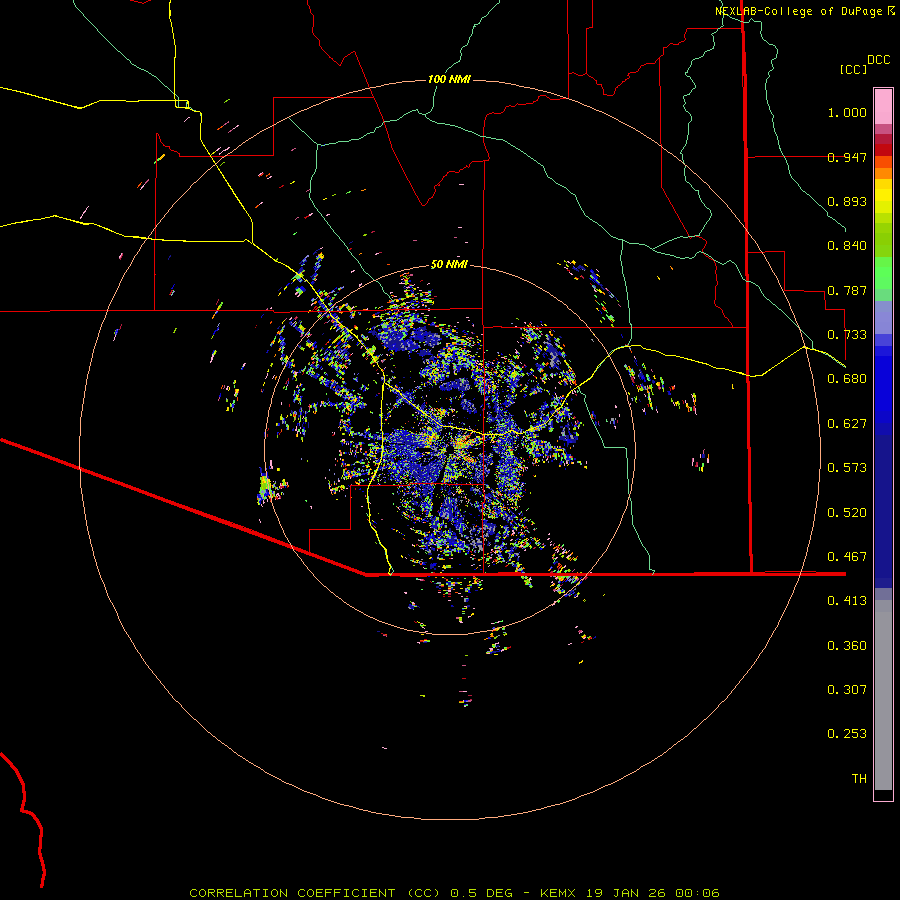Click the 0.413 scale value

tap(847, 601)
